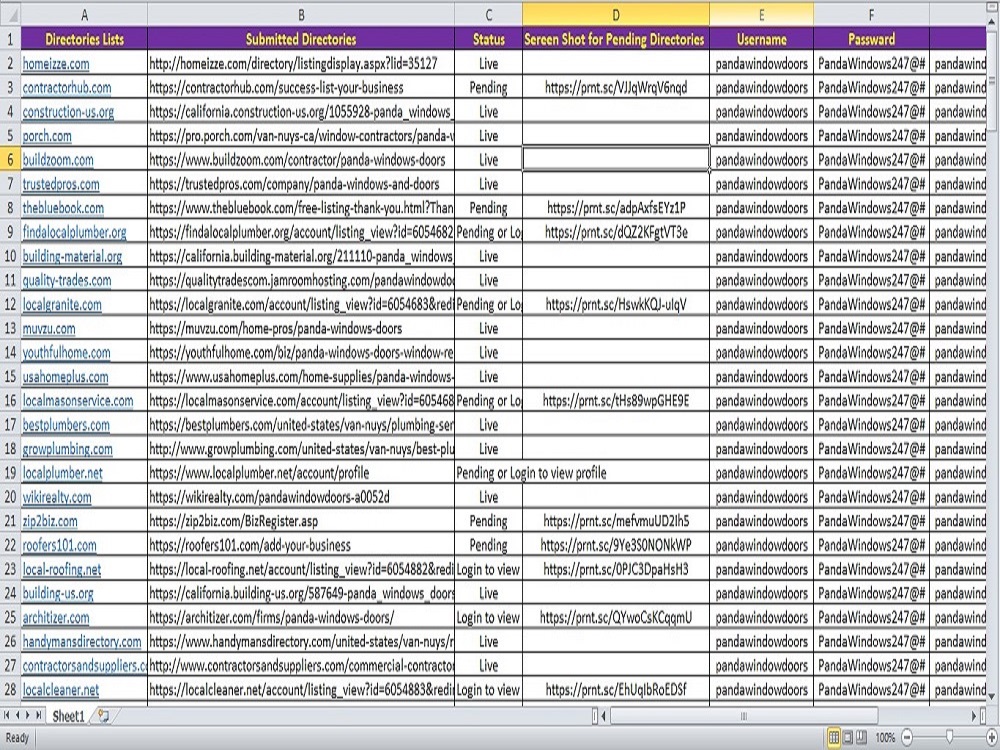
Task: Select column C header
Action: pyautogui.click(x=489, y=14)
